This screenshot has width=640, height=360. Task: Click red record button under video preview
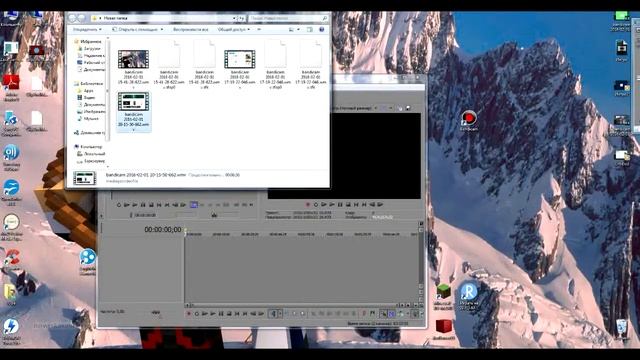pyautogui.click(x=308, y=204)
